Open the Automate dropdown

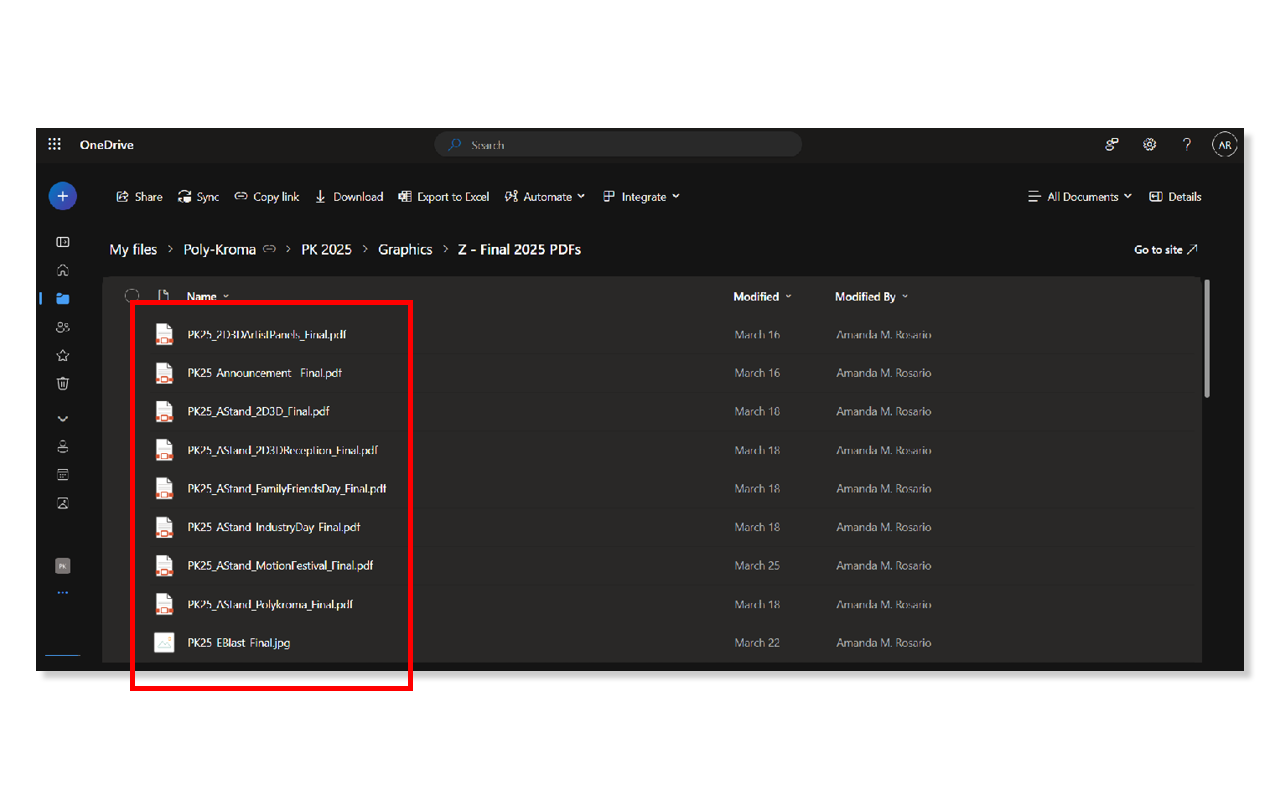(545, 197)
